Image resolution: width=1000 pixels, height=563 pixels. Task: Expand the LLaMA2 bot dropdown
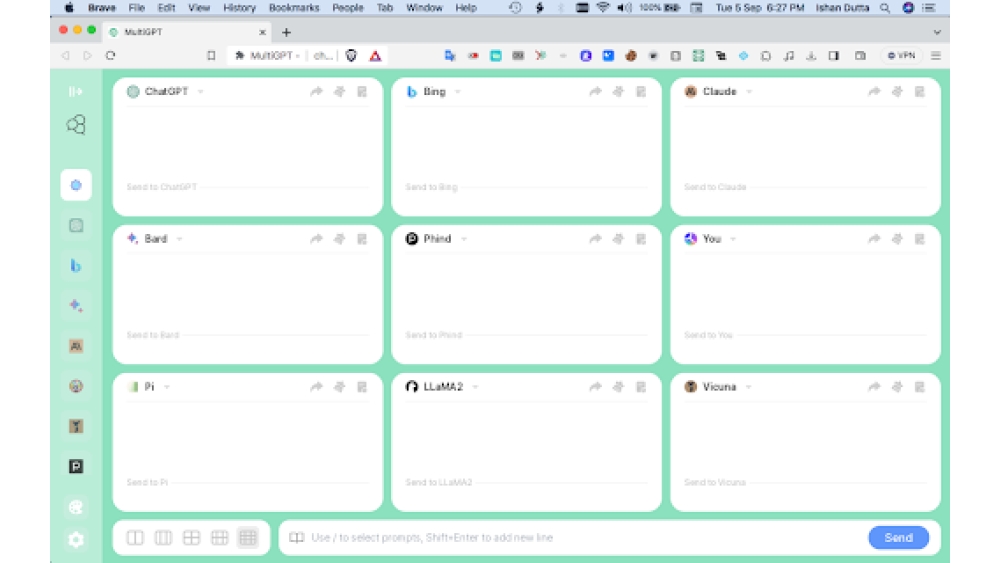(476, 387)
